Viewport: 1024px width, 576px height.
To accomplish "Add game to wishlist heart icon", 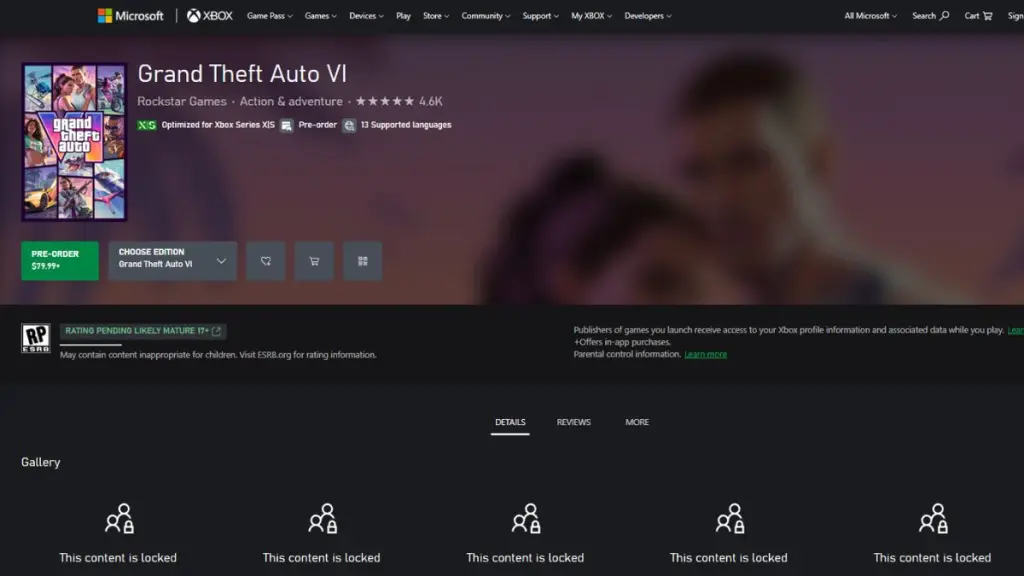I will [x=266, y=261].
